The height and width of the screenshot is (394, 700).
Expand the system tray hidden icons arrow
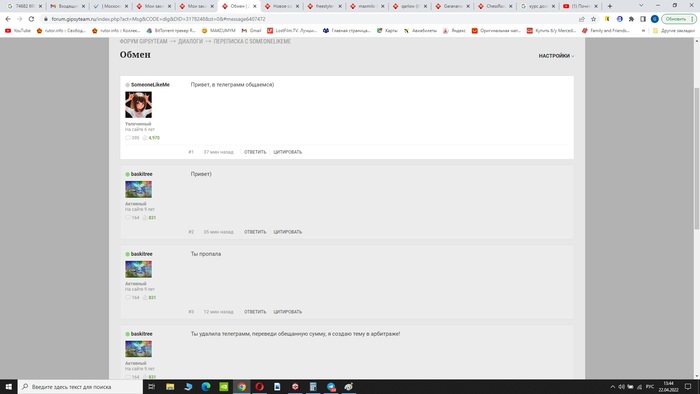coord(612,386)
